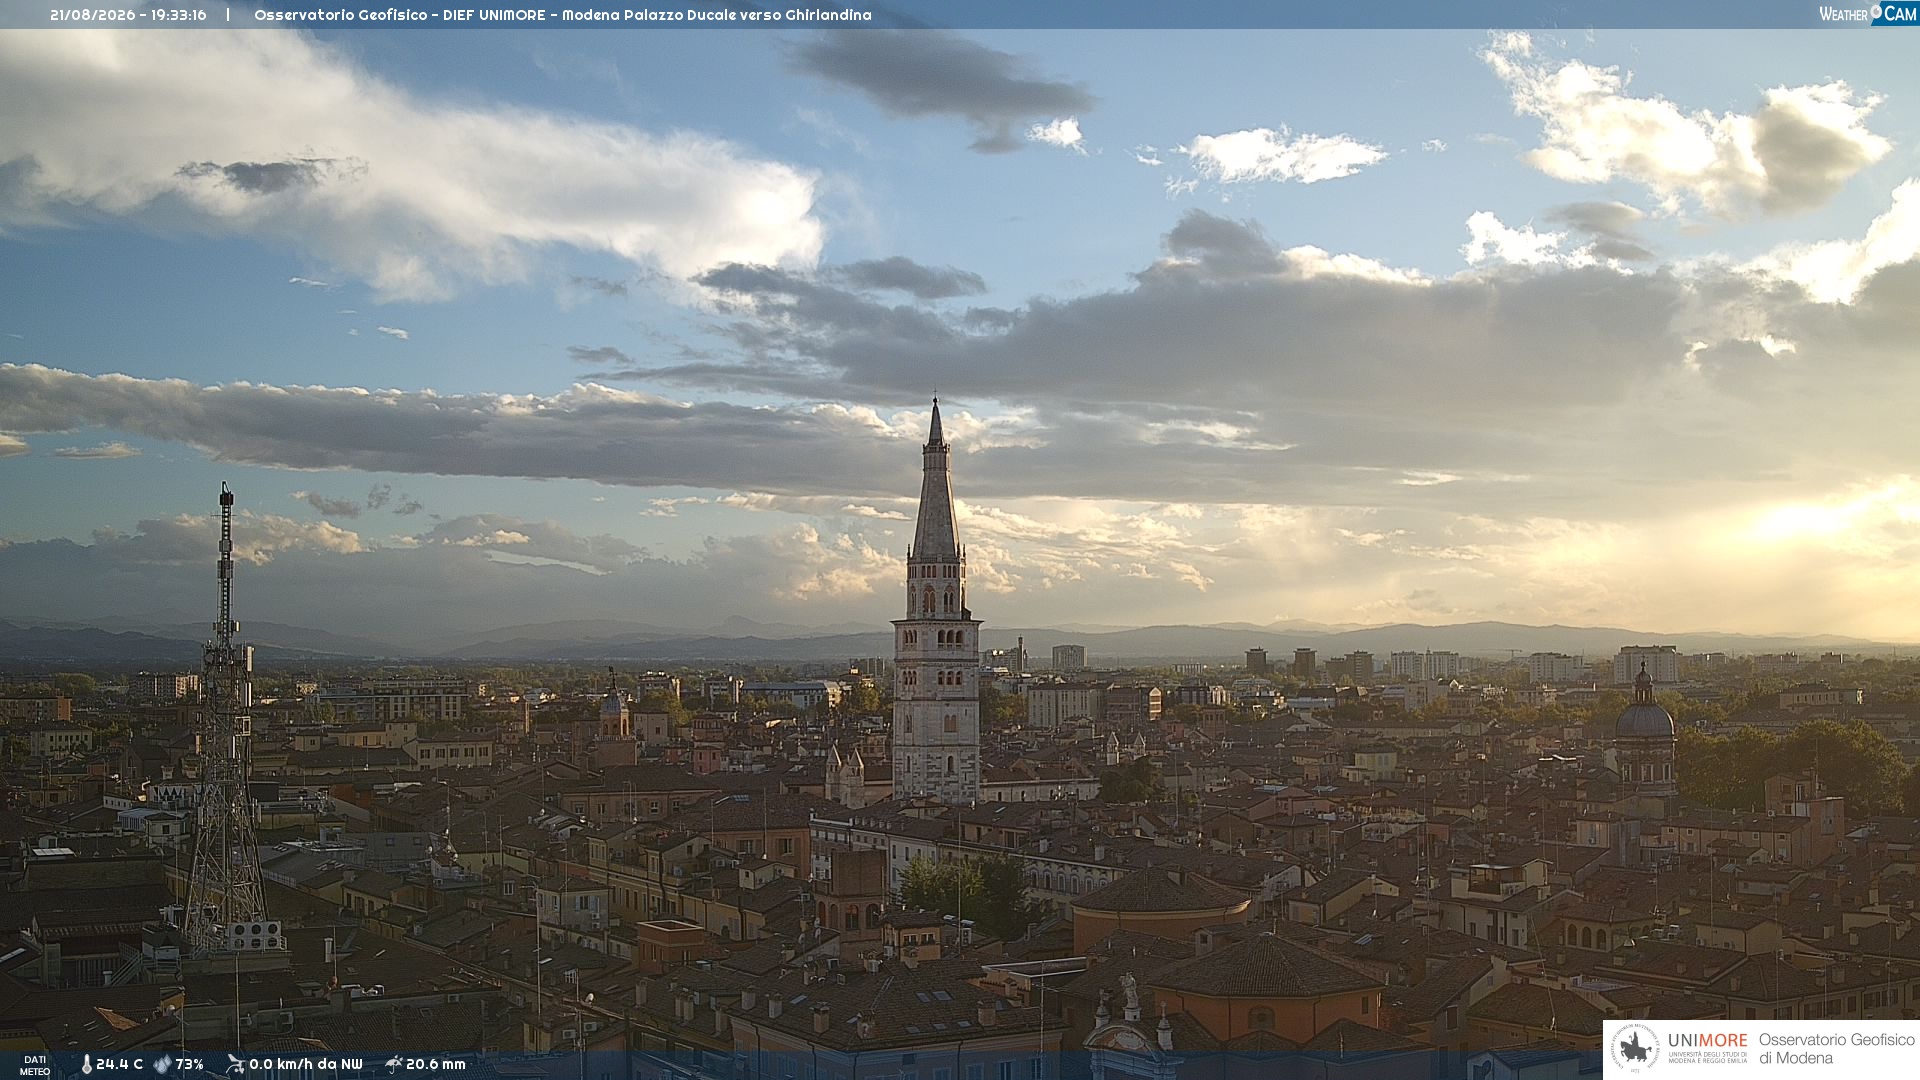Click the wind anemometer icon
The image size is (1920, 1080).
click(x=235, y=1064)
